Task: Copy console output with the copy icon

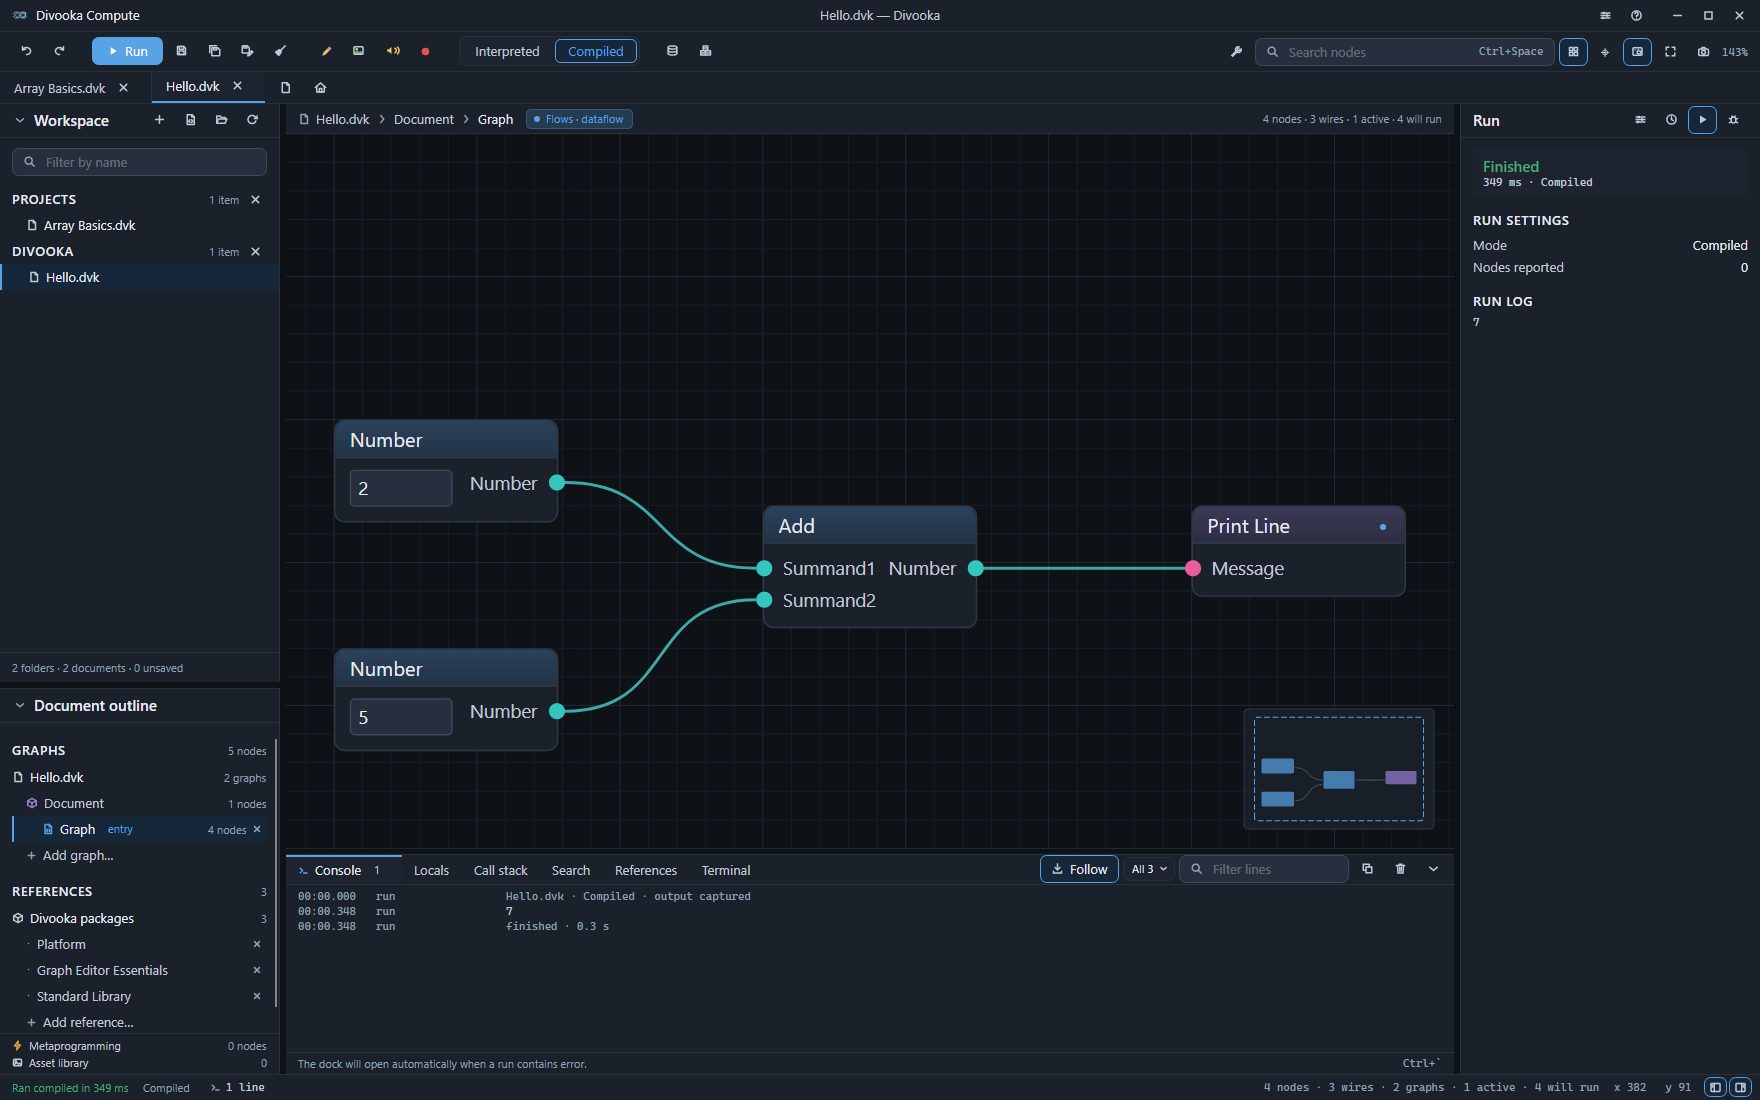Action: point(1367,869)
